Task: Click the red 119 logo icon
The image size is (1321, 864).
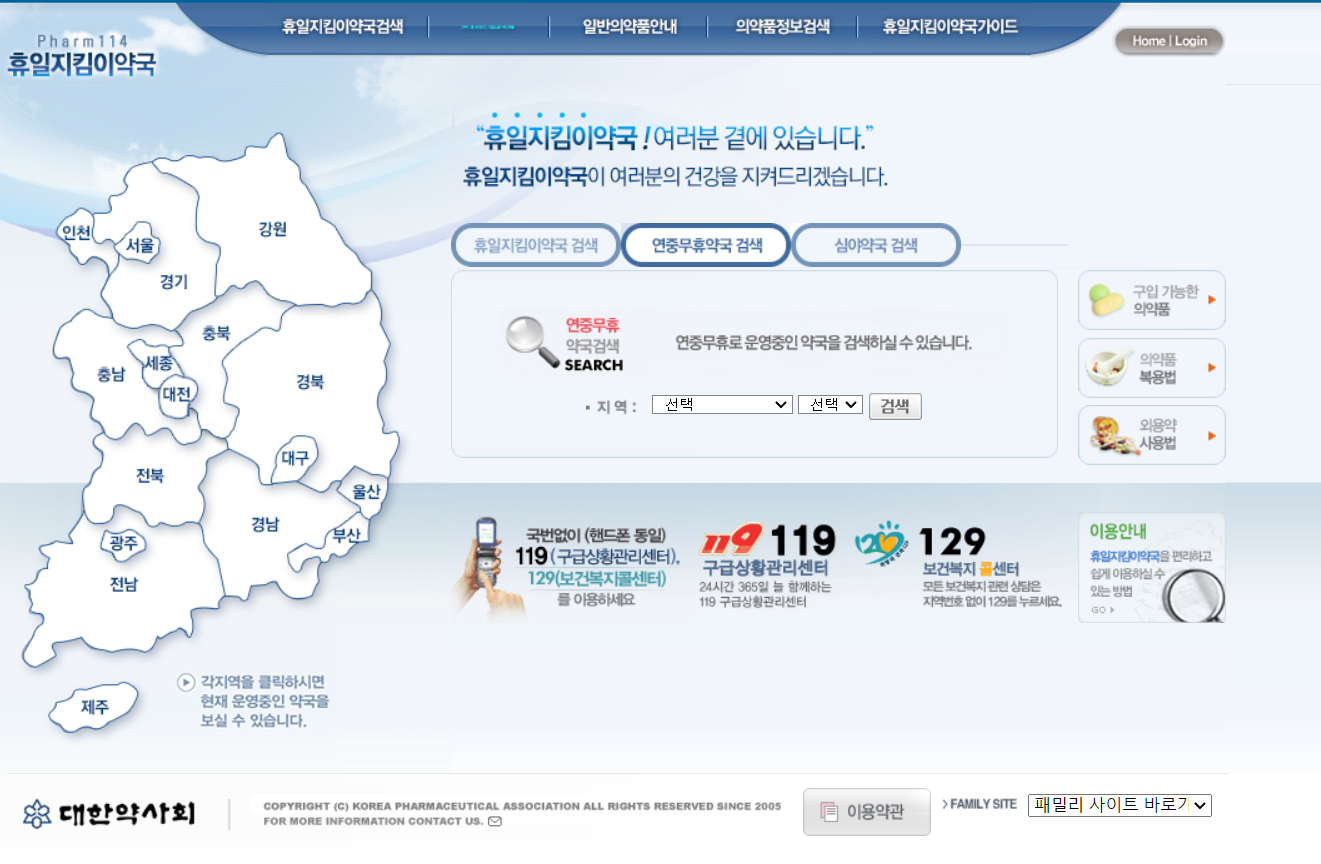Action: click(x=732, y=541)
